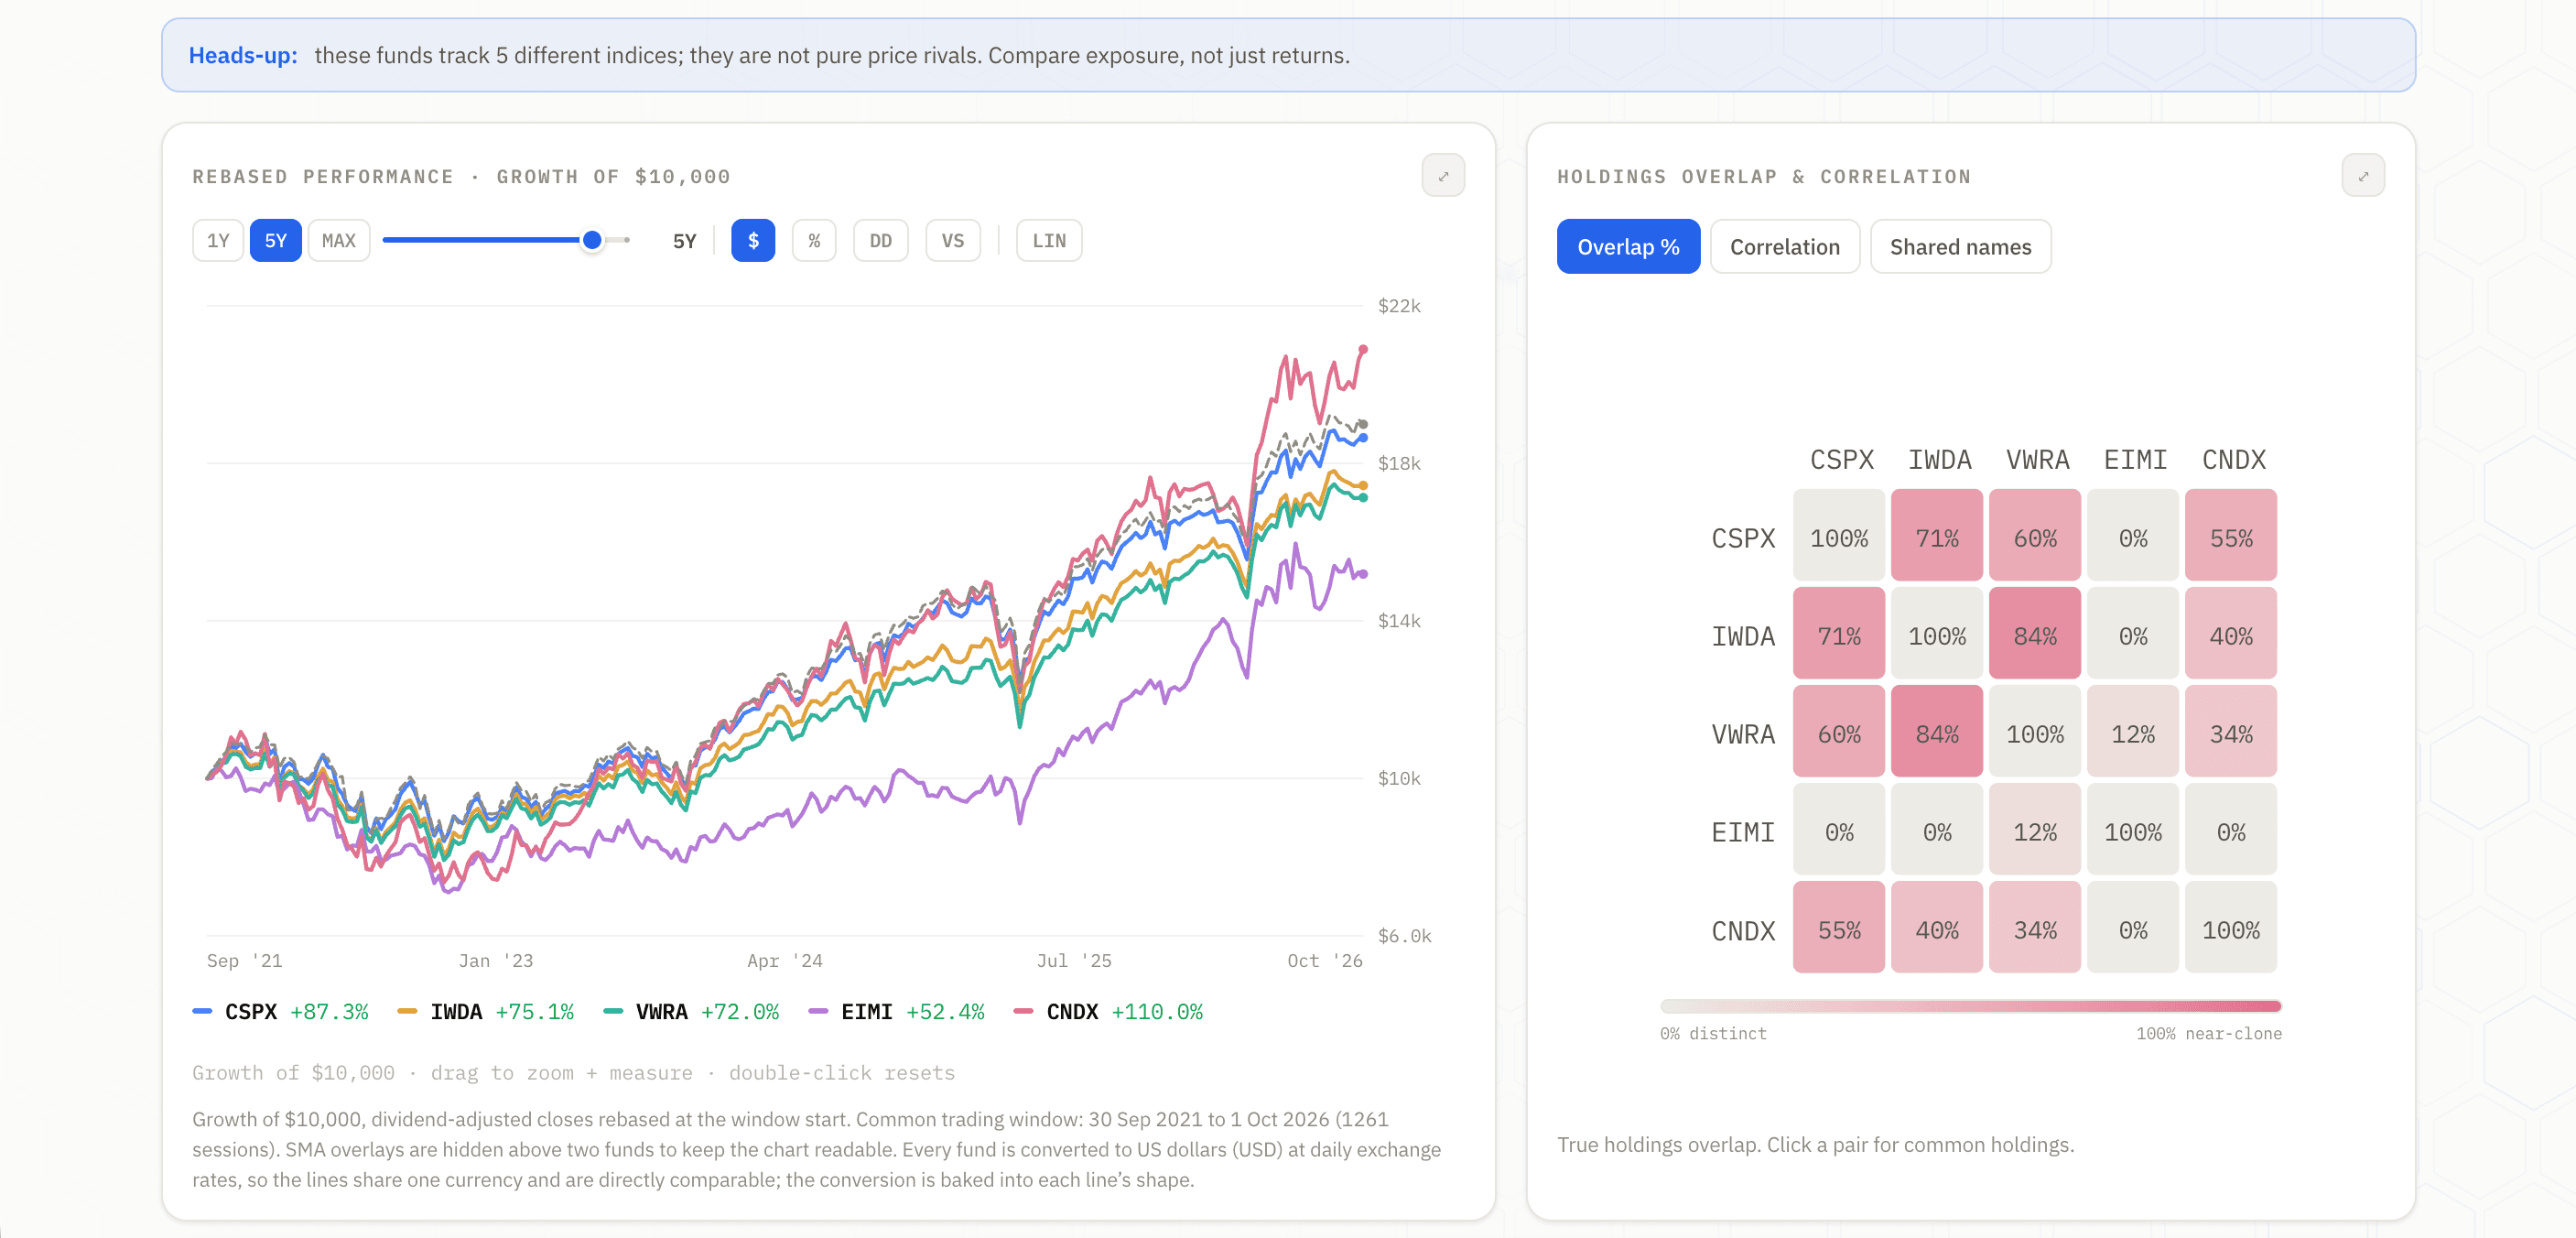This screenshot has height=1238, width=2576.
Task: Open the Shared names tab
Action: click(1960, 247)
